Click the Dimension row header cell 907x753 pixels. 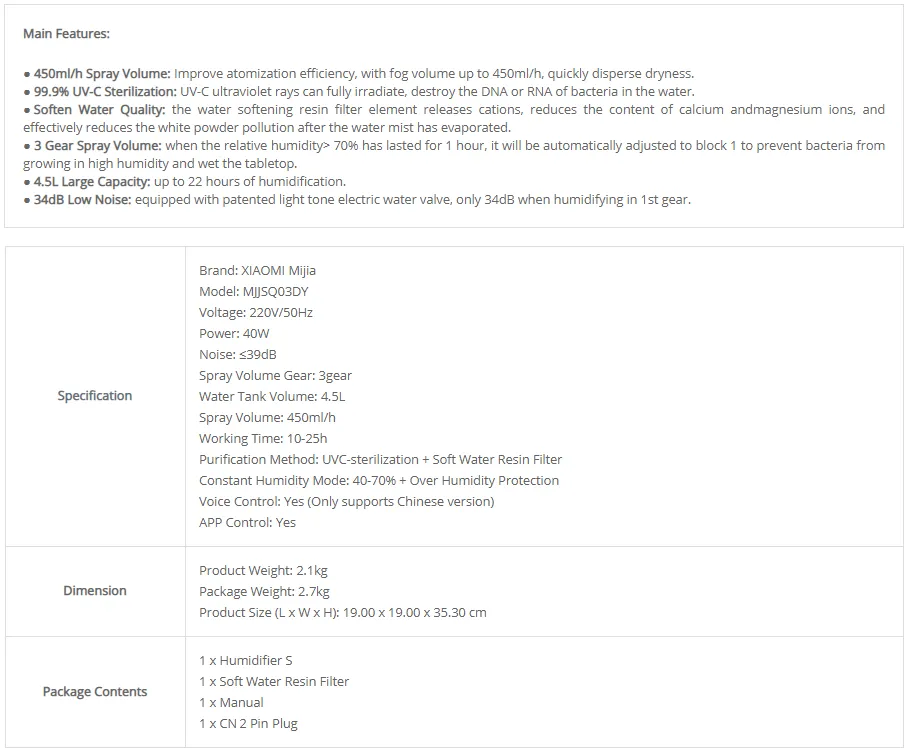point(95,591)
